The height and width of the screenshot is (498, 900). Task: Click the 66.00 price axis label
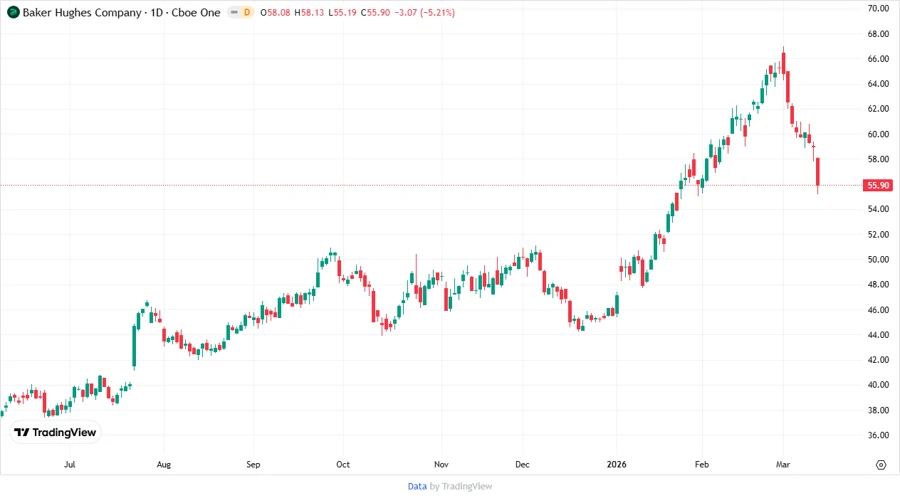878,59
